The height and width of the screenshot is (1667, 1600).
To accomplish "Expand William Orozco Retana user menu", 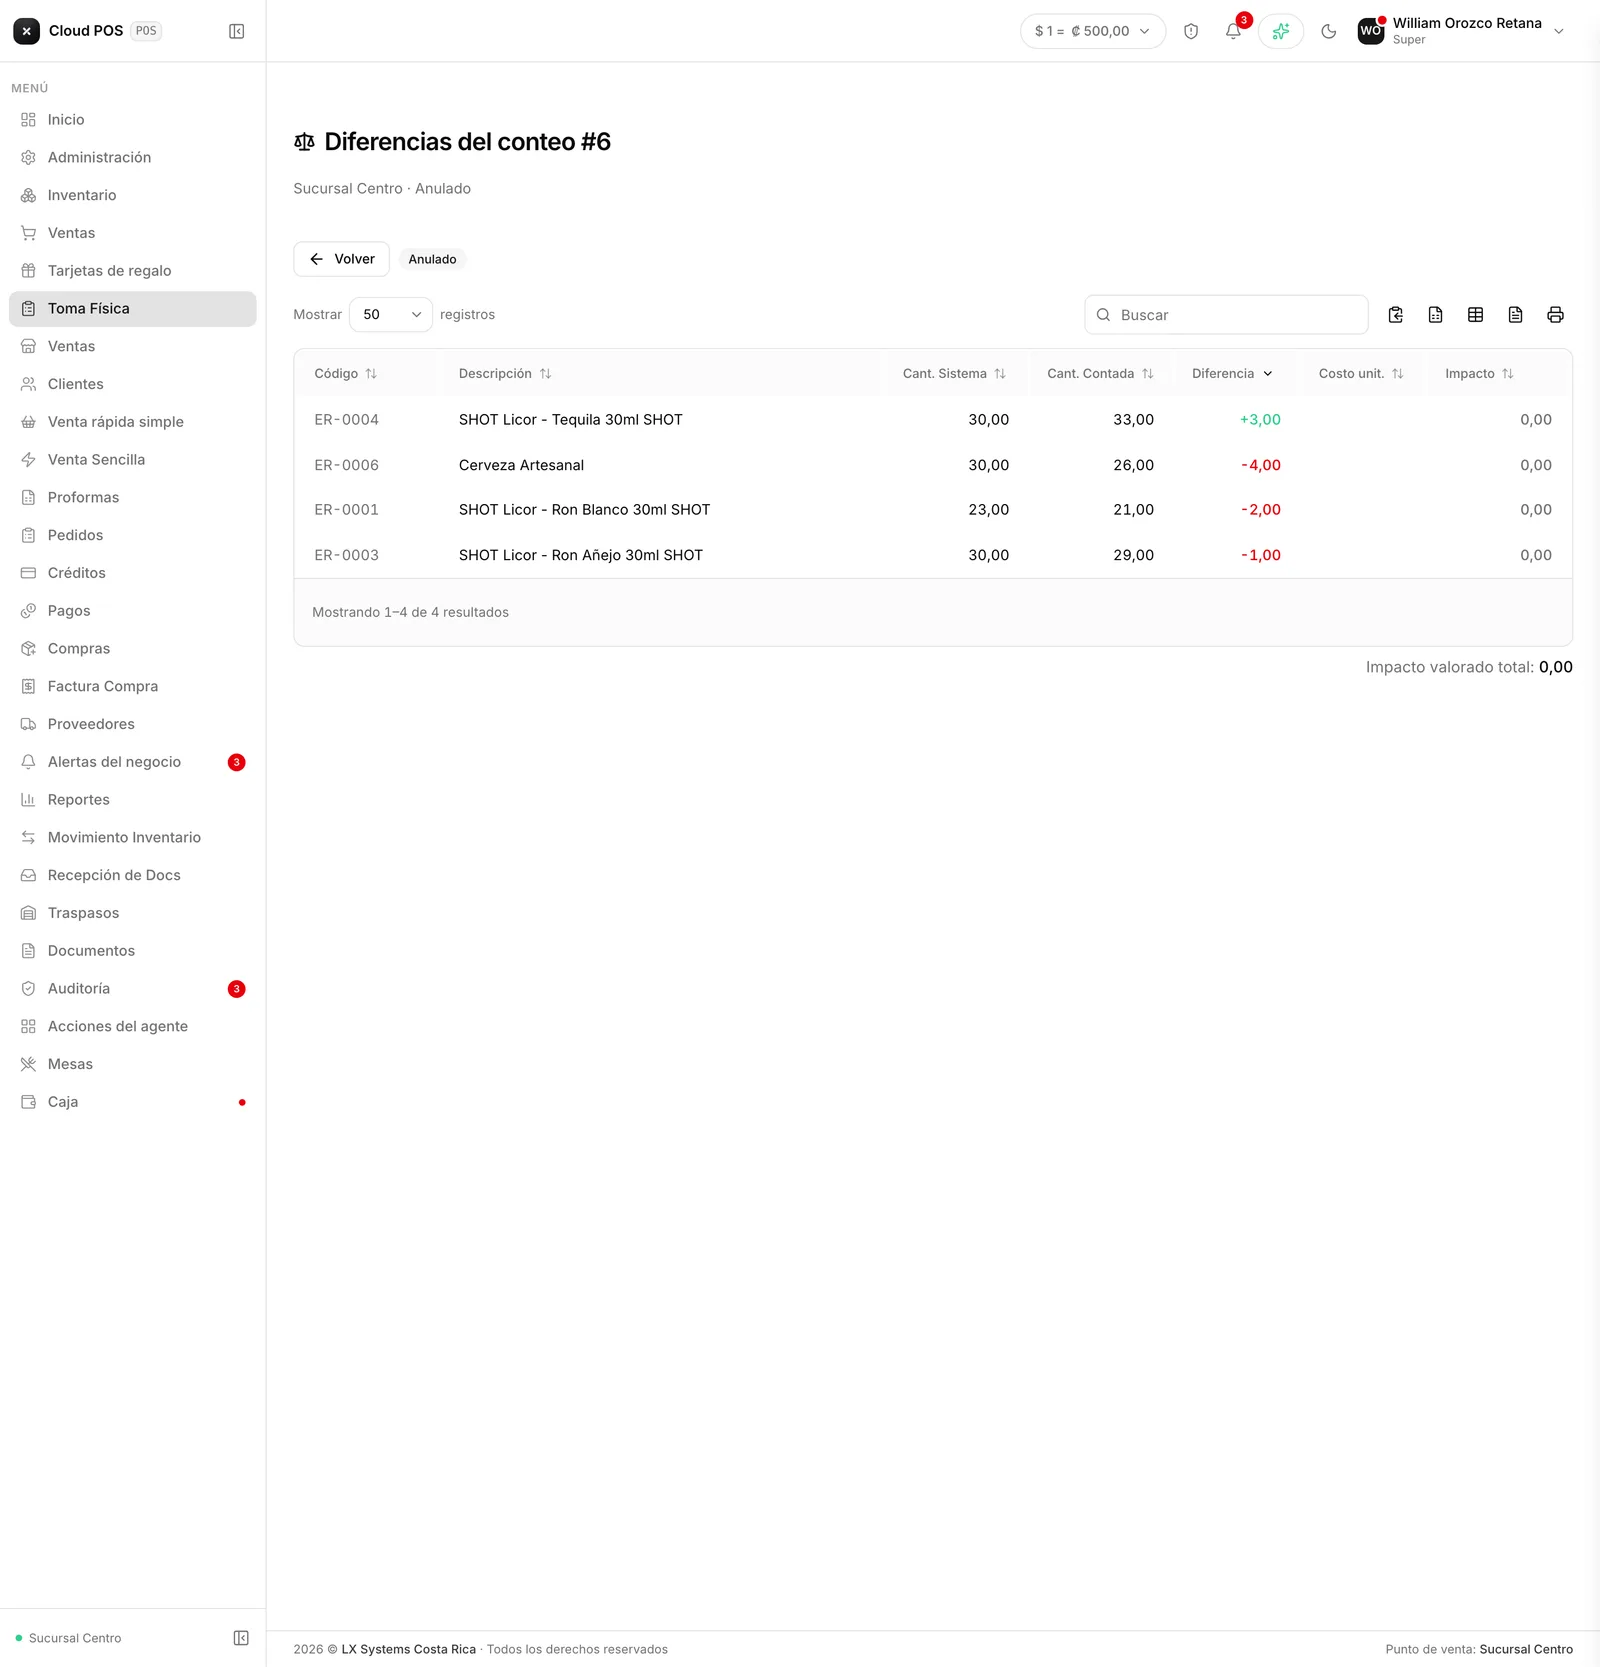I will tap(1461, 31).
